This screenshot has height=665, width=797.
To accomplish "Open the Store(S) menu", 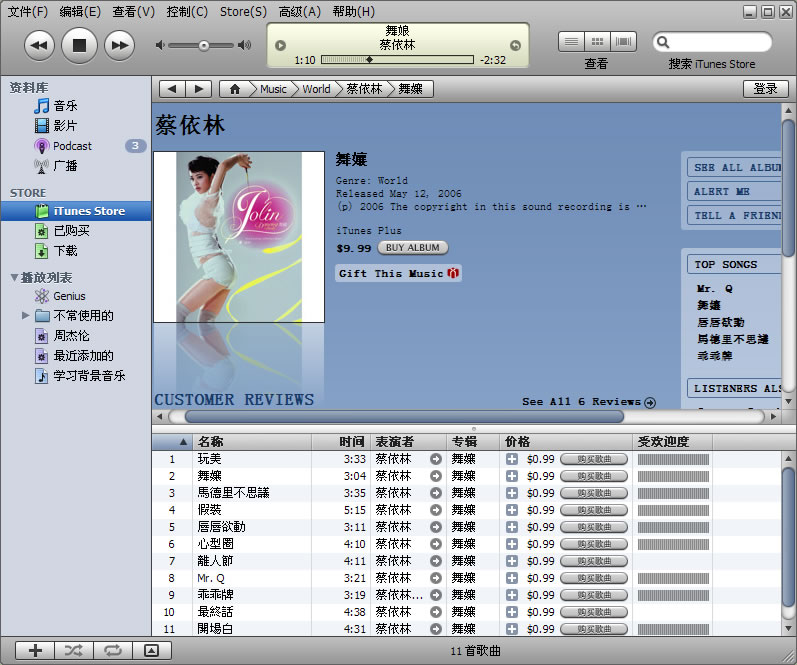I will click(x=243, y=11).
